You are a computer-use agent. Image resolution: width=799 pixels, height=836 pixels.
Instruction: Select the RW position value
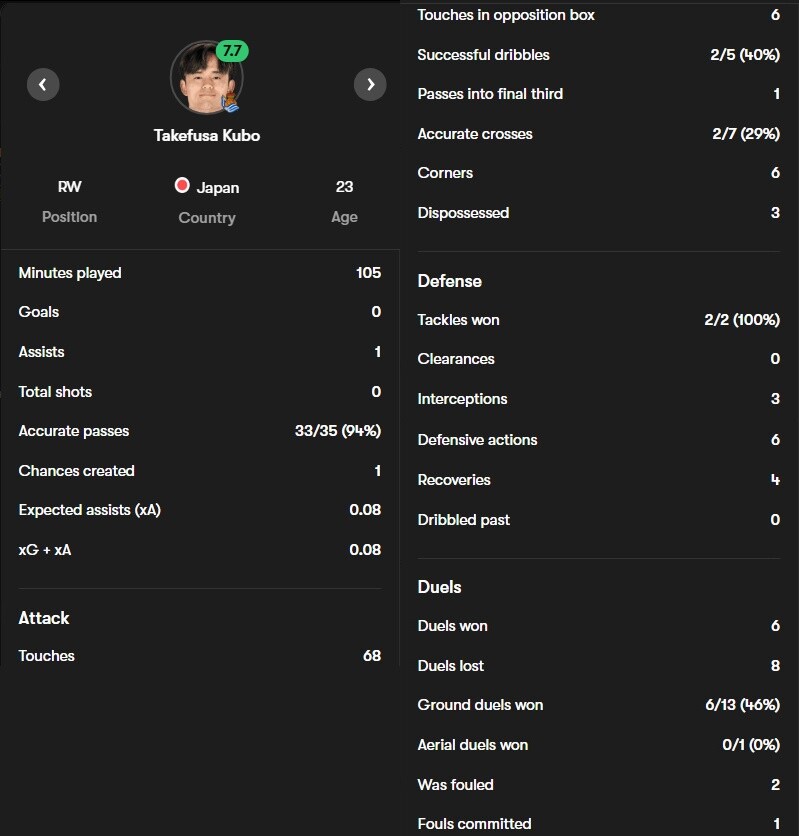[69, 187]
